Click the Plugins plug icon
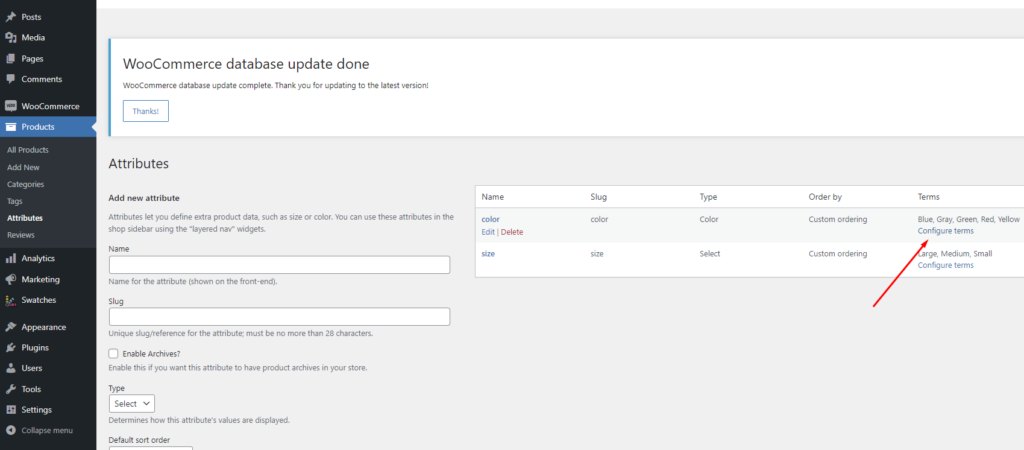Viewport: 1024px width, 450px height. point(10,347)
